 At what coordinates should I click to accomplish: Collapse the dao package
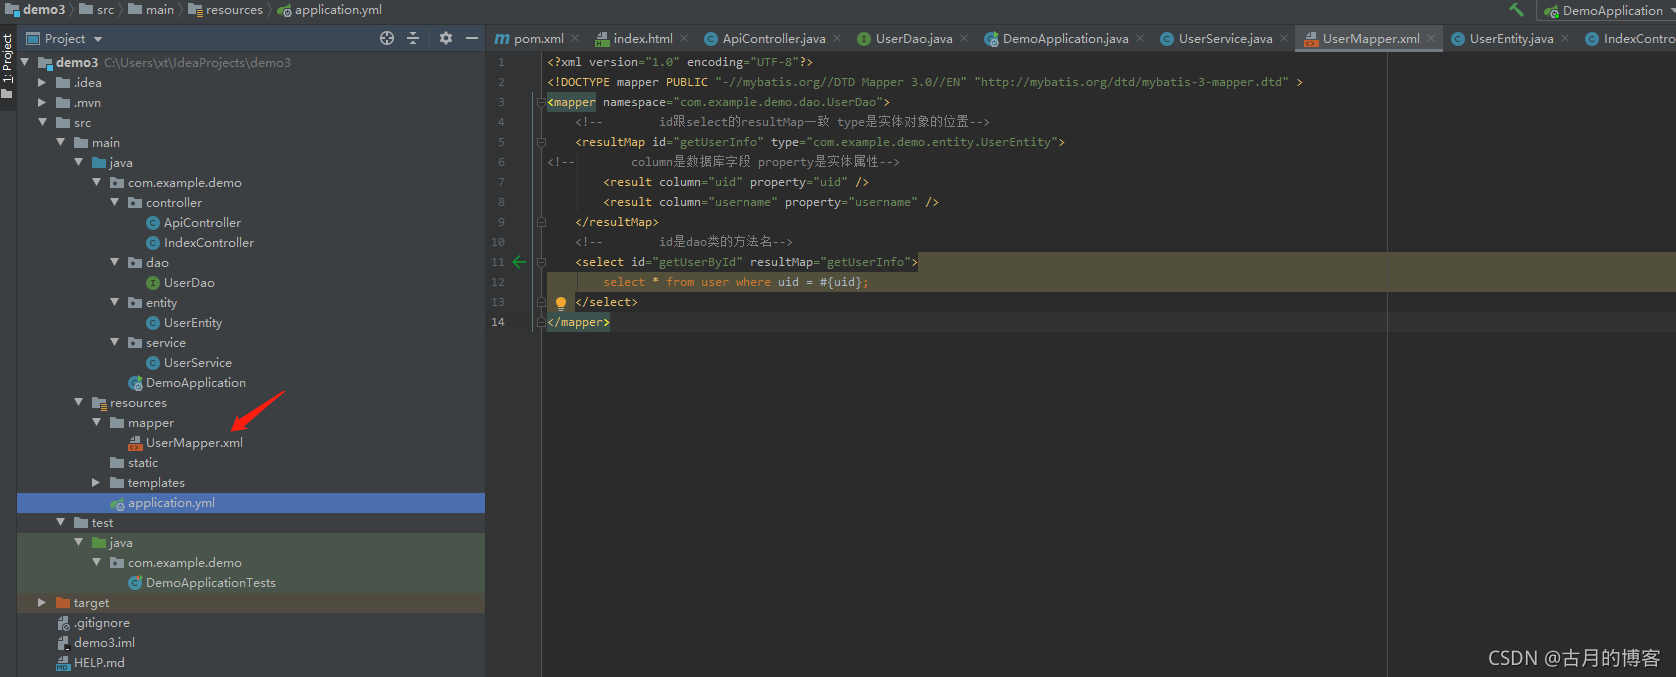[x=115, y=262]
